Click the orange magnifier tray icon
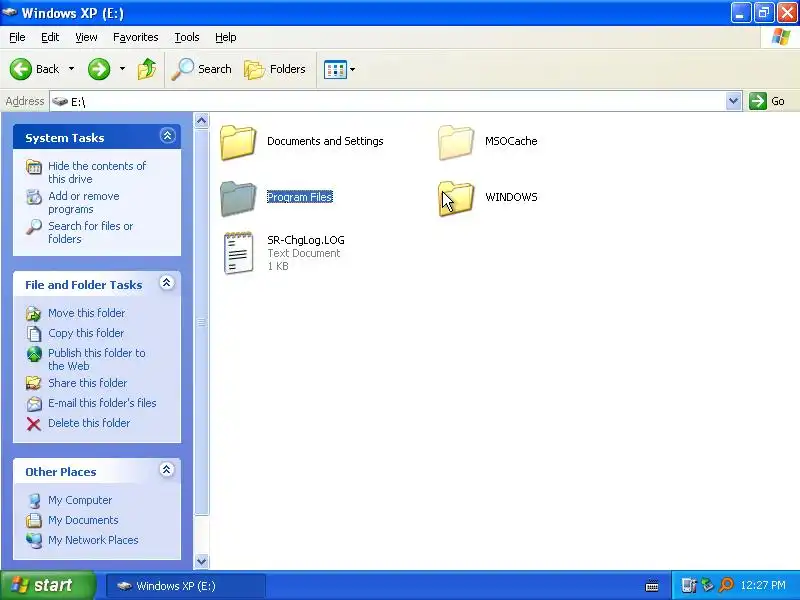 click(x=726, y=585)
